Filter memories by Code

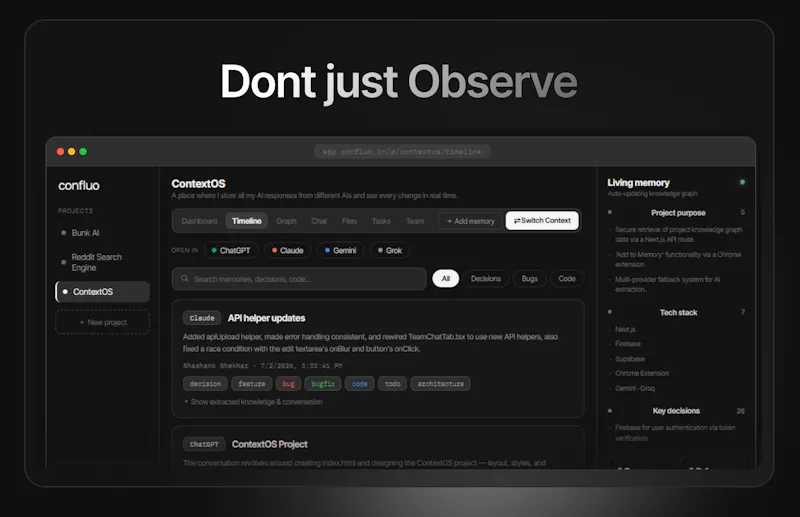[x=567, y=279]
